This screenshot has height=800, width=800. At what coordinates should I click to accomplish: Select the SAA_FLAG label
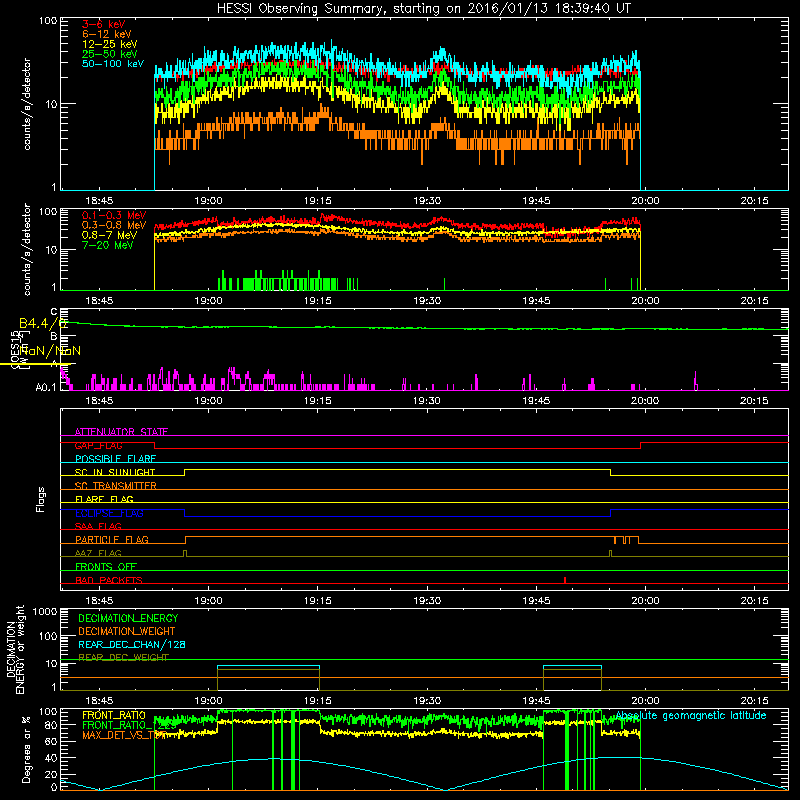pyautogui.click(x=98, y=526)
